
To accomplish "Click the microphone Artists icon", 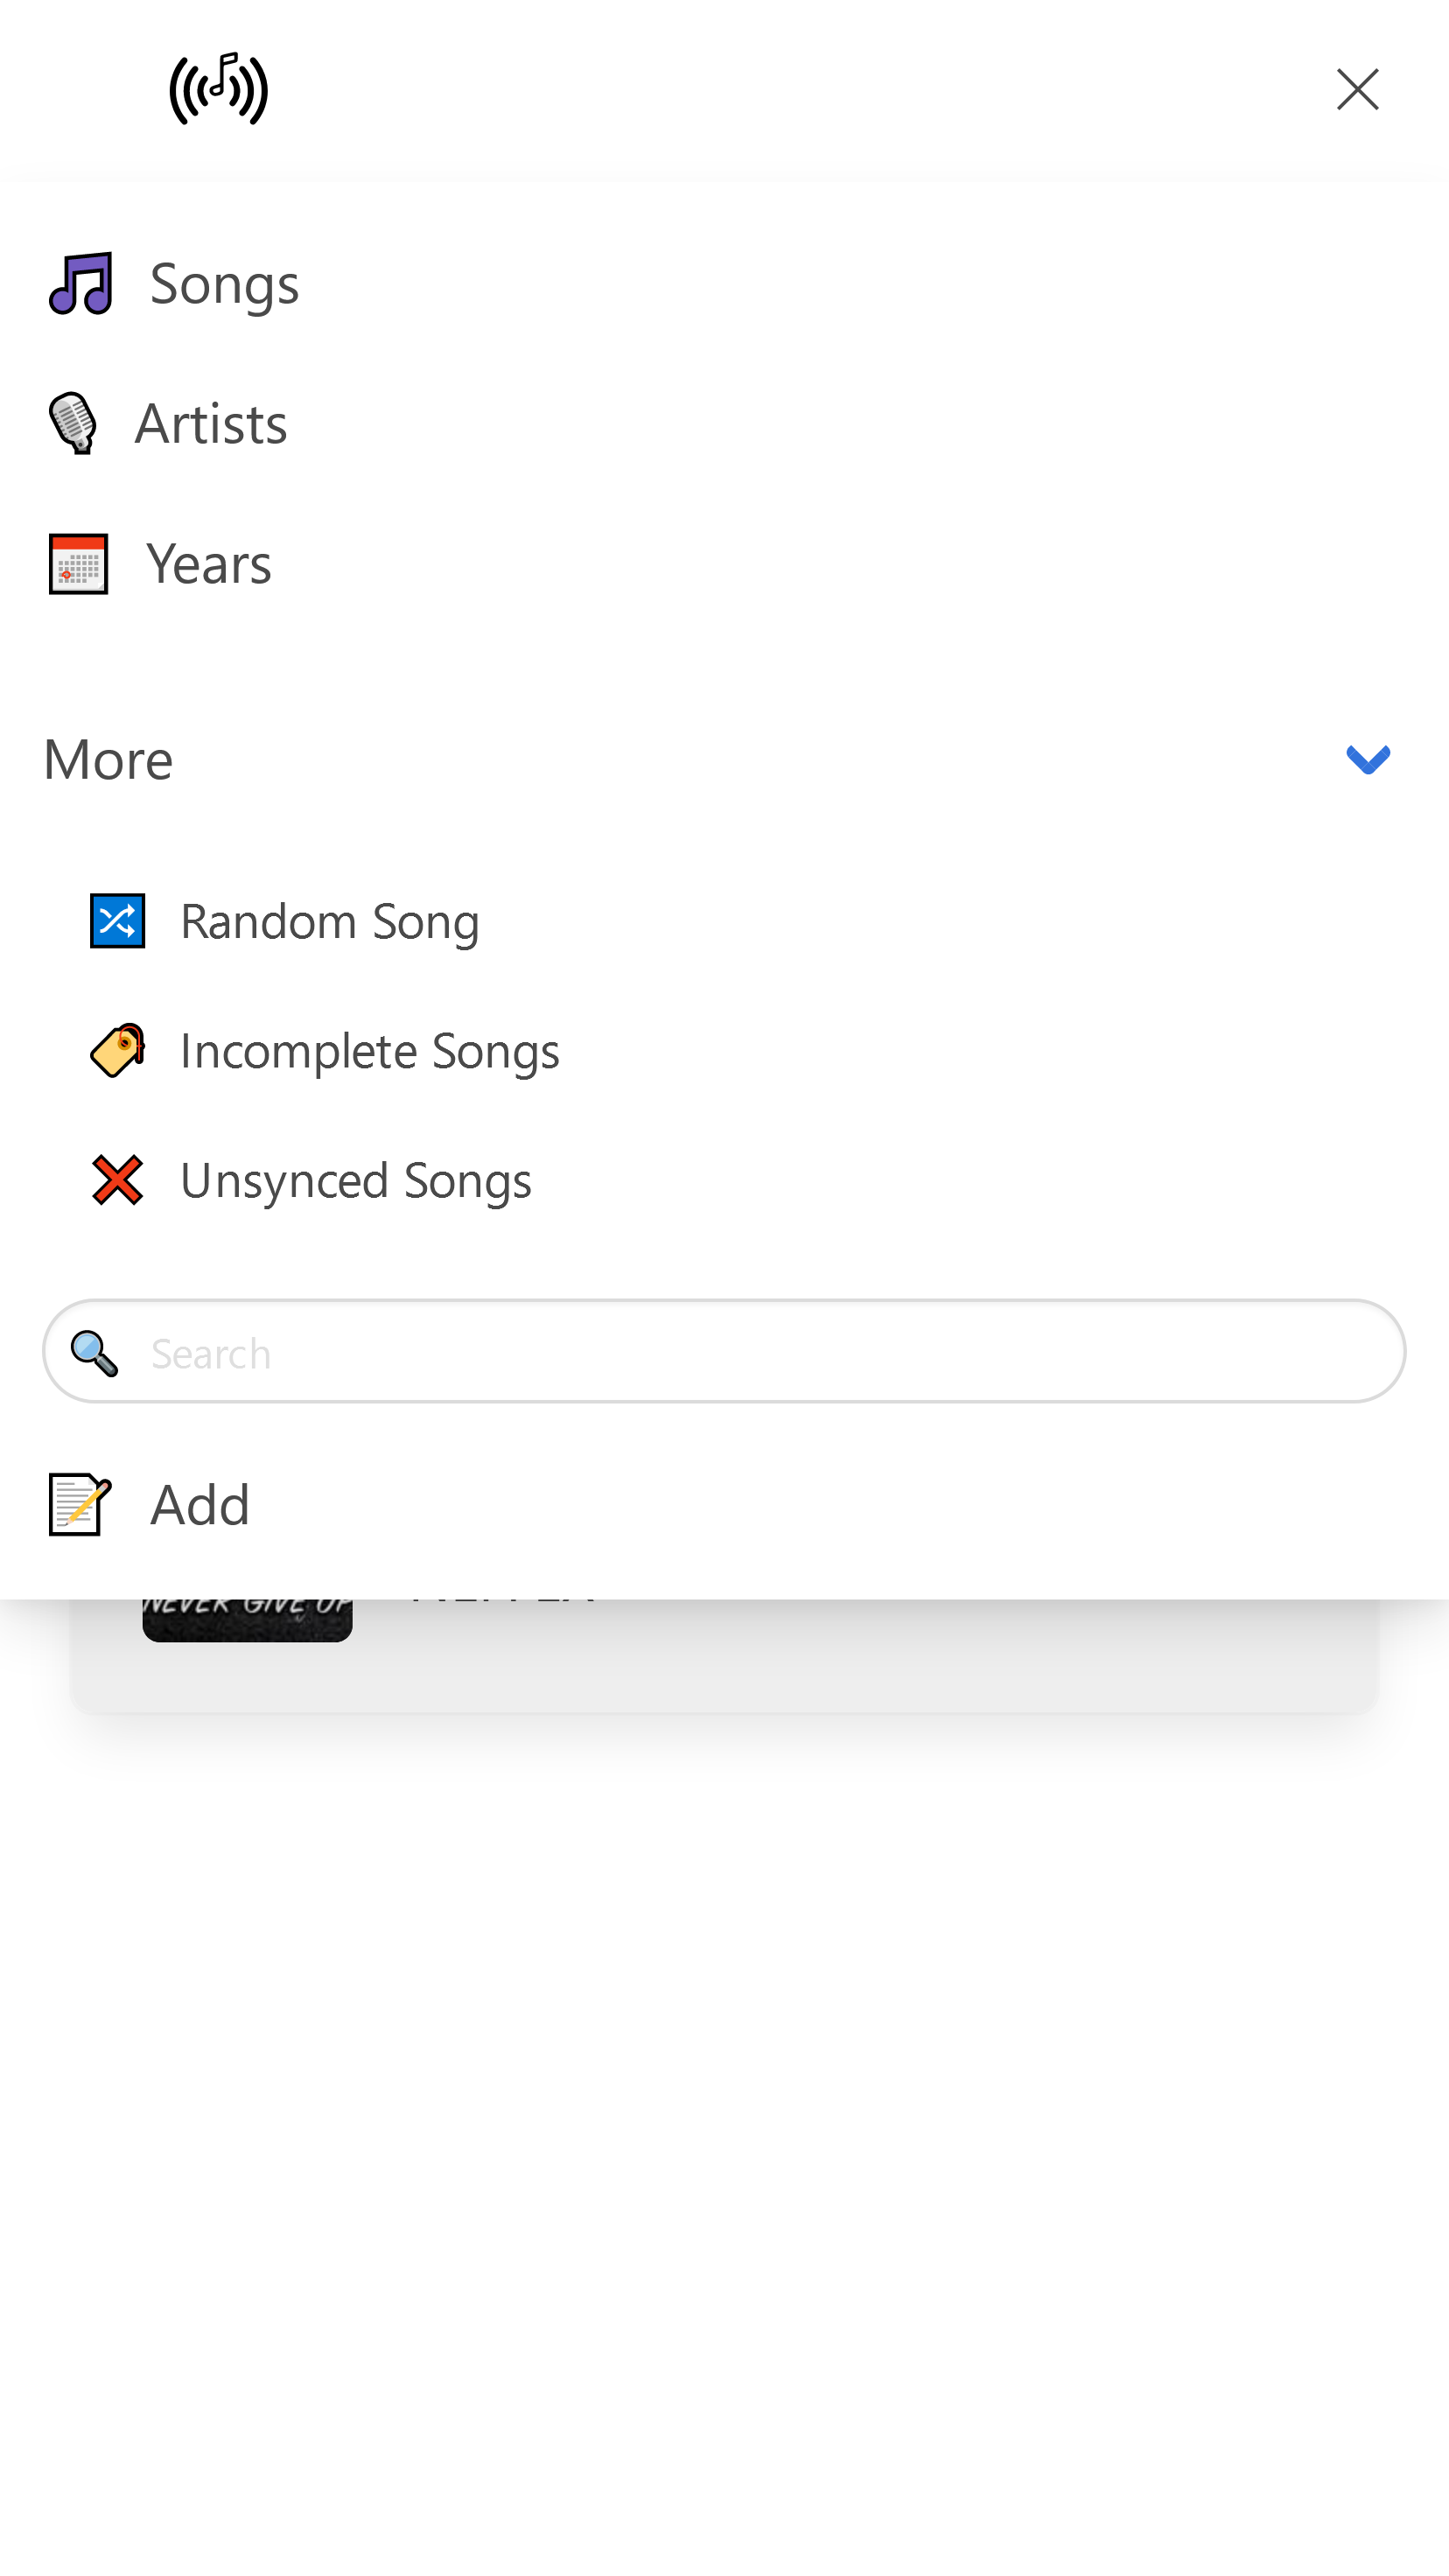I will point(73,423).
